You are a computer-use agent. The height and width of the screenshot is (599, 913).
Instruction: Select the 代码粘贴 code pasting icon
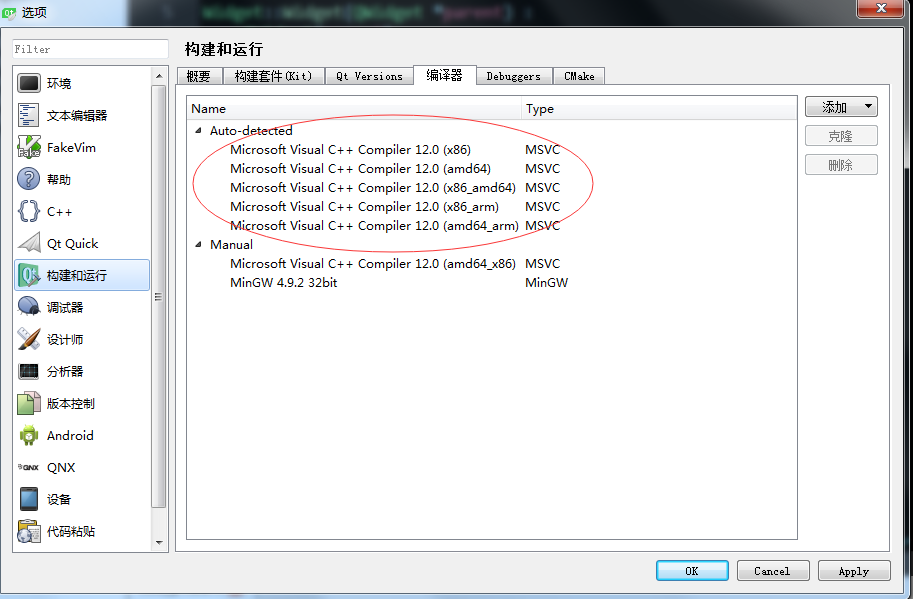point(29,531)
